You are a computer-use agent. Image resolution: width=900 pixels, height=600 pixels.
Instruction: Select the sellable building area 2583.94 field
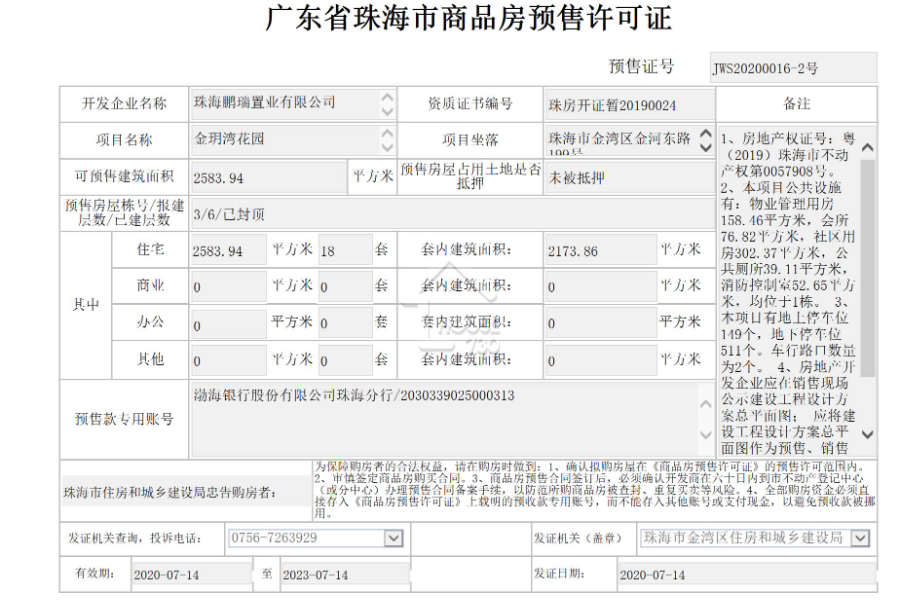(268, 177)
